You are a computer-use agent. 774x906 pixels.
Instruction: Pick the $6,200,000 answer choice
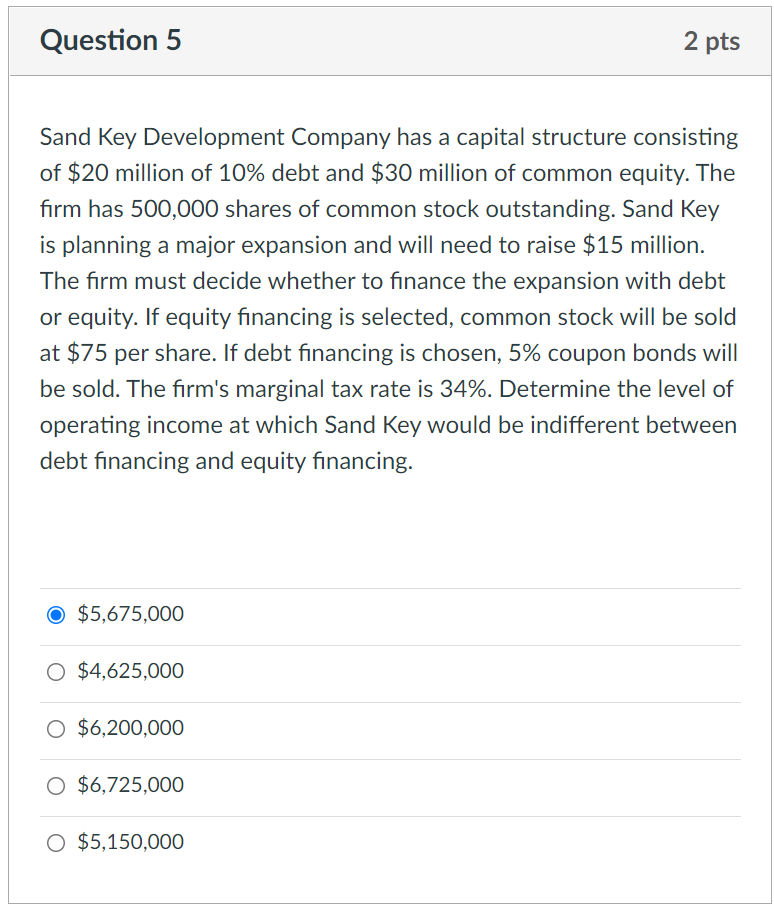56,728
